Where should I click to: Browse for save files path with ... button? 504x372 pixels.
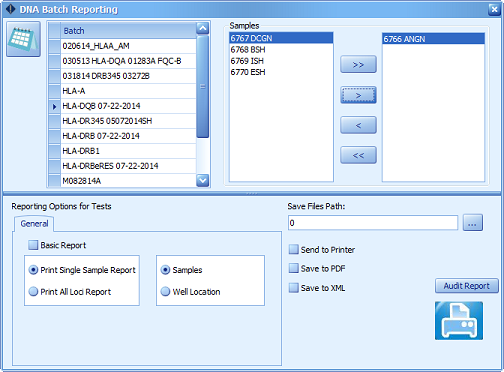pos(473,223)
